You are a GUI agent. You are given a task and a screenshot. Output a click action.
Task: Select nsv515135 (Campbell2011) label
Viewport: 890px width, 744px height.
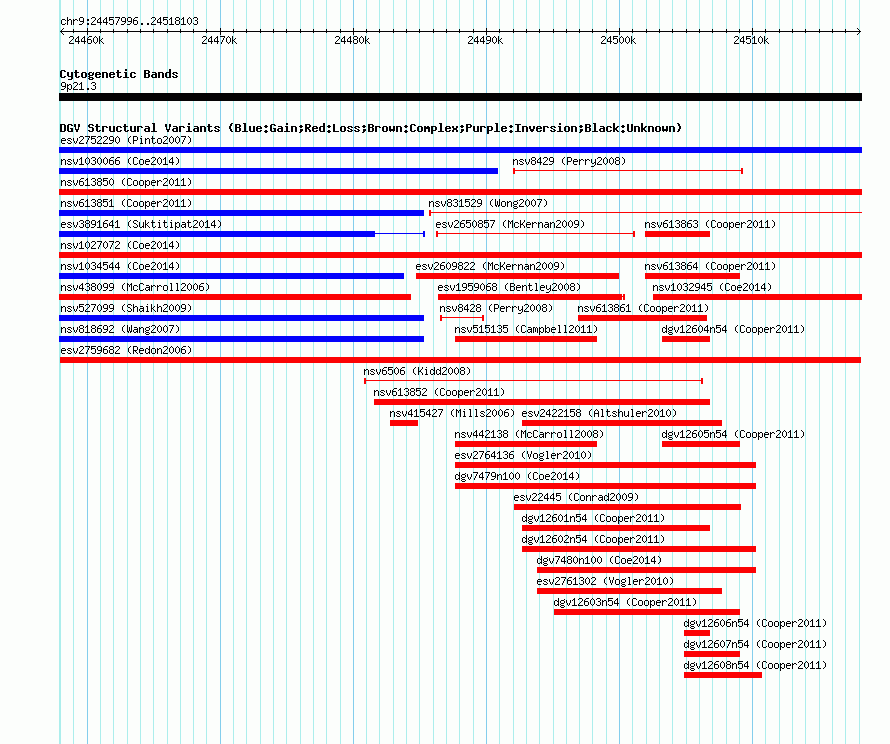click(x=526, y=329)
